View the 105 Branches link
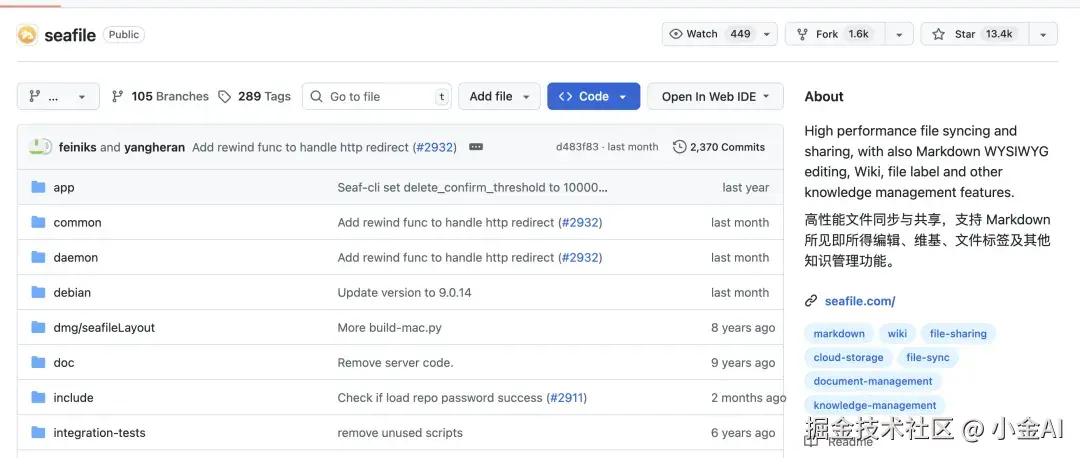Image resolution: width=1080 pixels, height=458 pixels. pos(160,96)
